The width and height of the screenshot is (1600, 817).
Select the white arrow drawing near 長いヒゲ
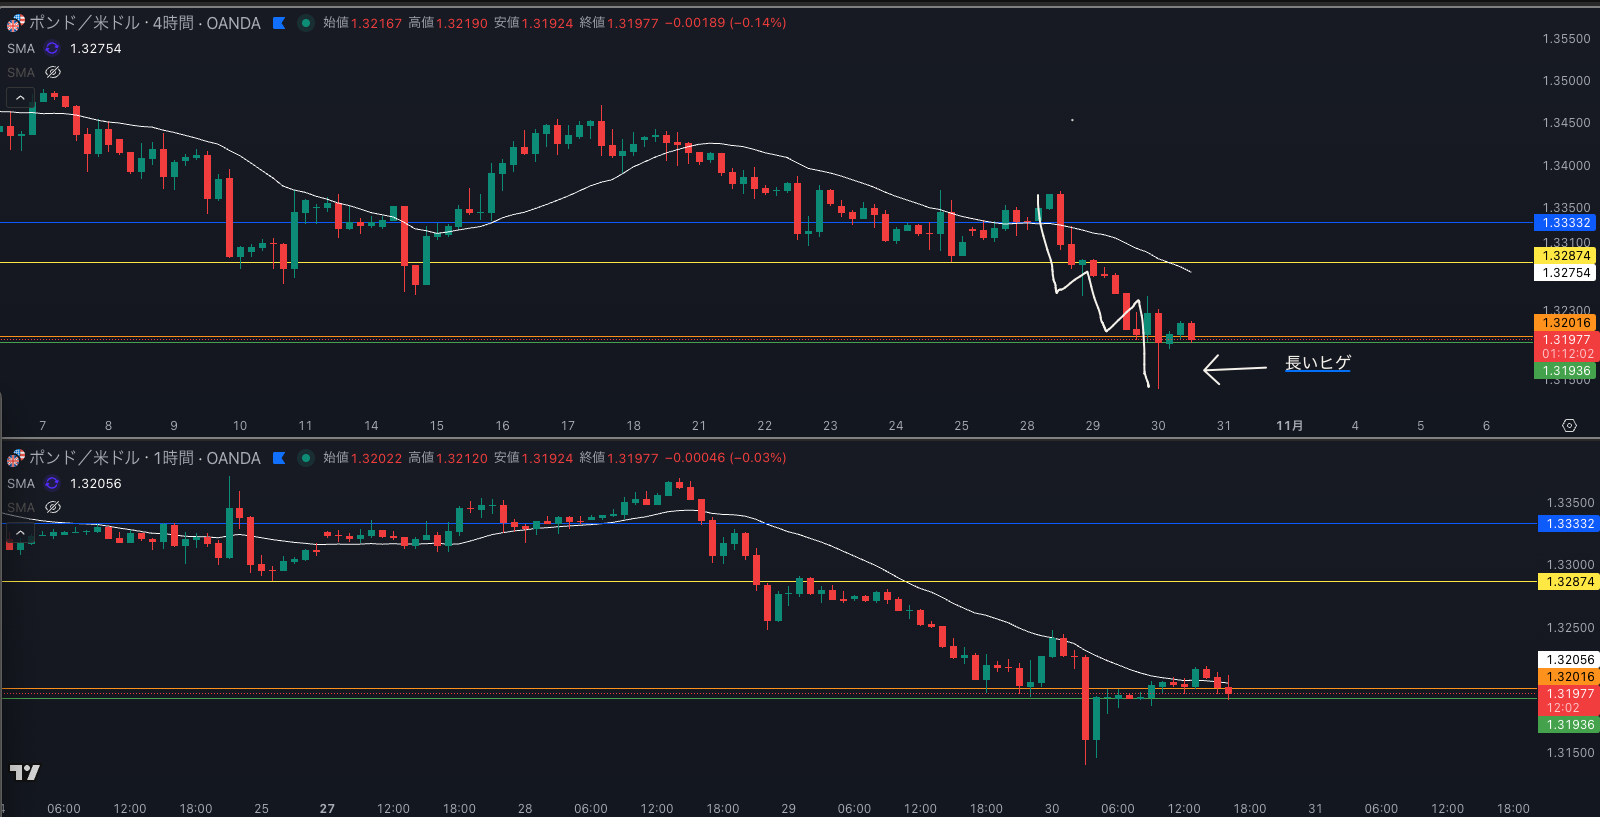point(1234,369)
